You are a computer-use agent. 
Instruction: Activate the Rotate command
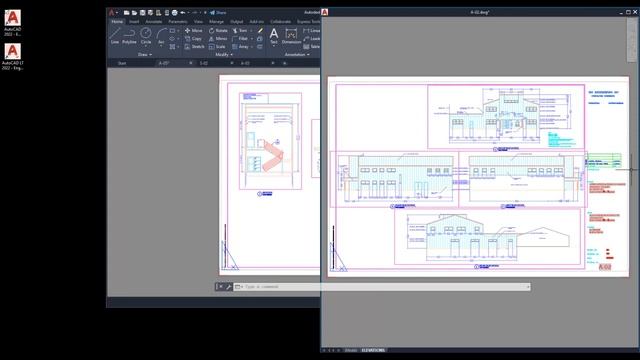click(218, 31)
